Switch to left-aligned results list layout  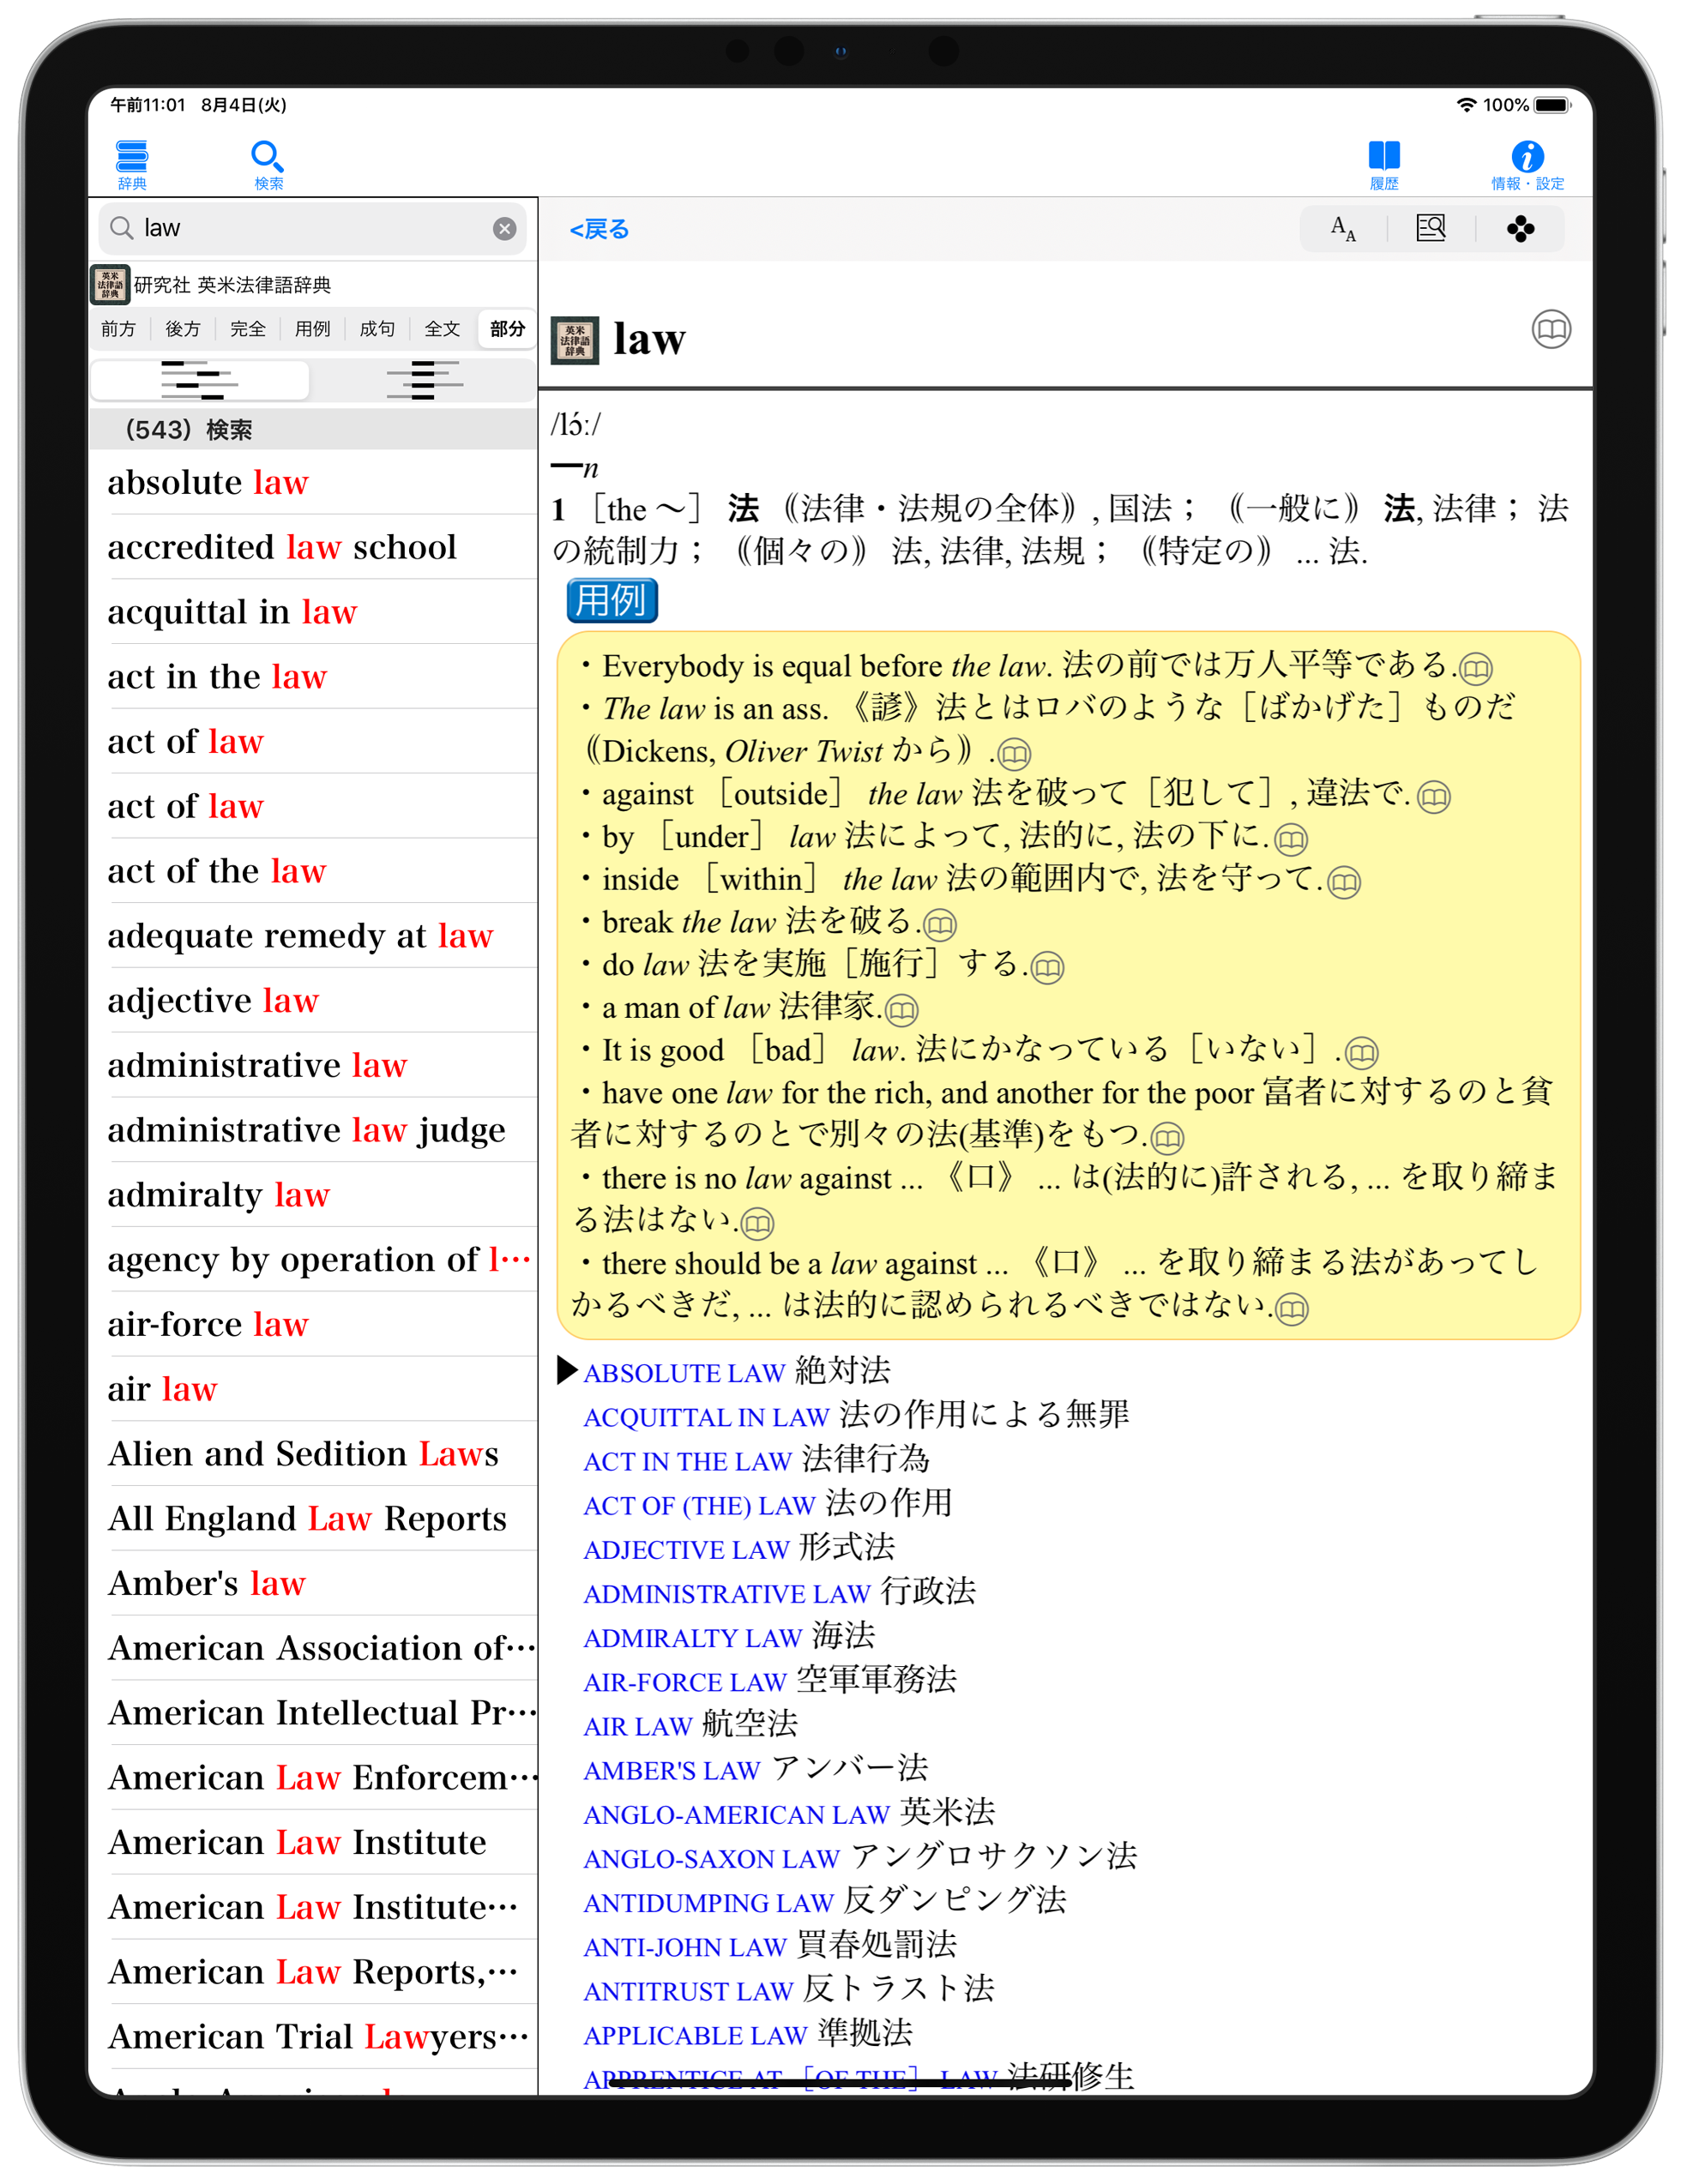(200, 381)
